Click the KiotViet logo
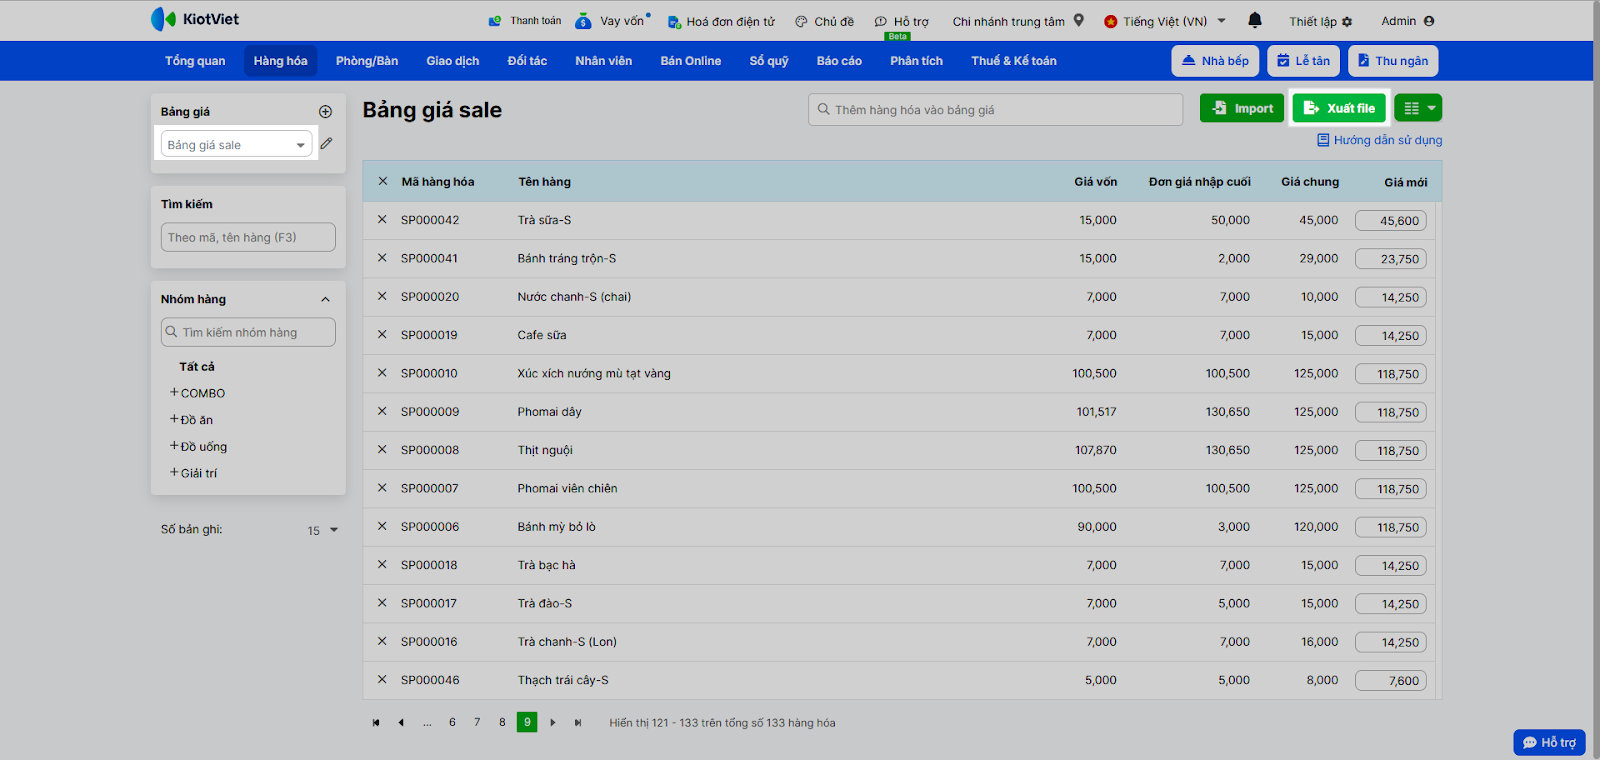1600x760 pixels. point(195,19)
